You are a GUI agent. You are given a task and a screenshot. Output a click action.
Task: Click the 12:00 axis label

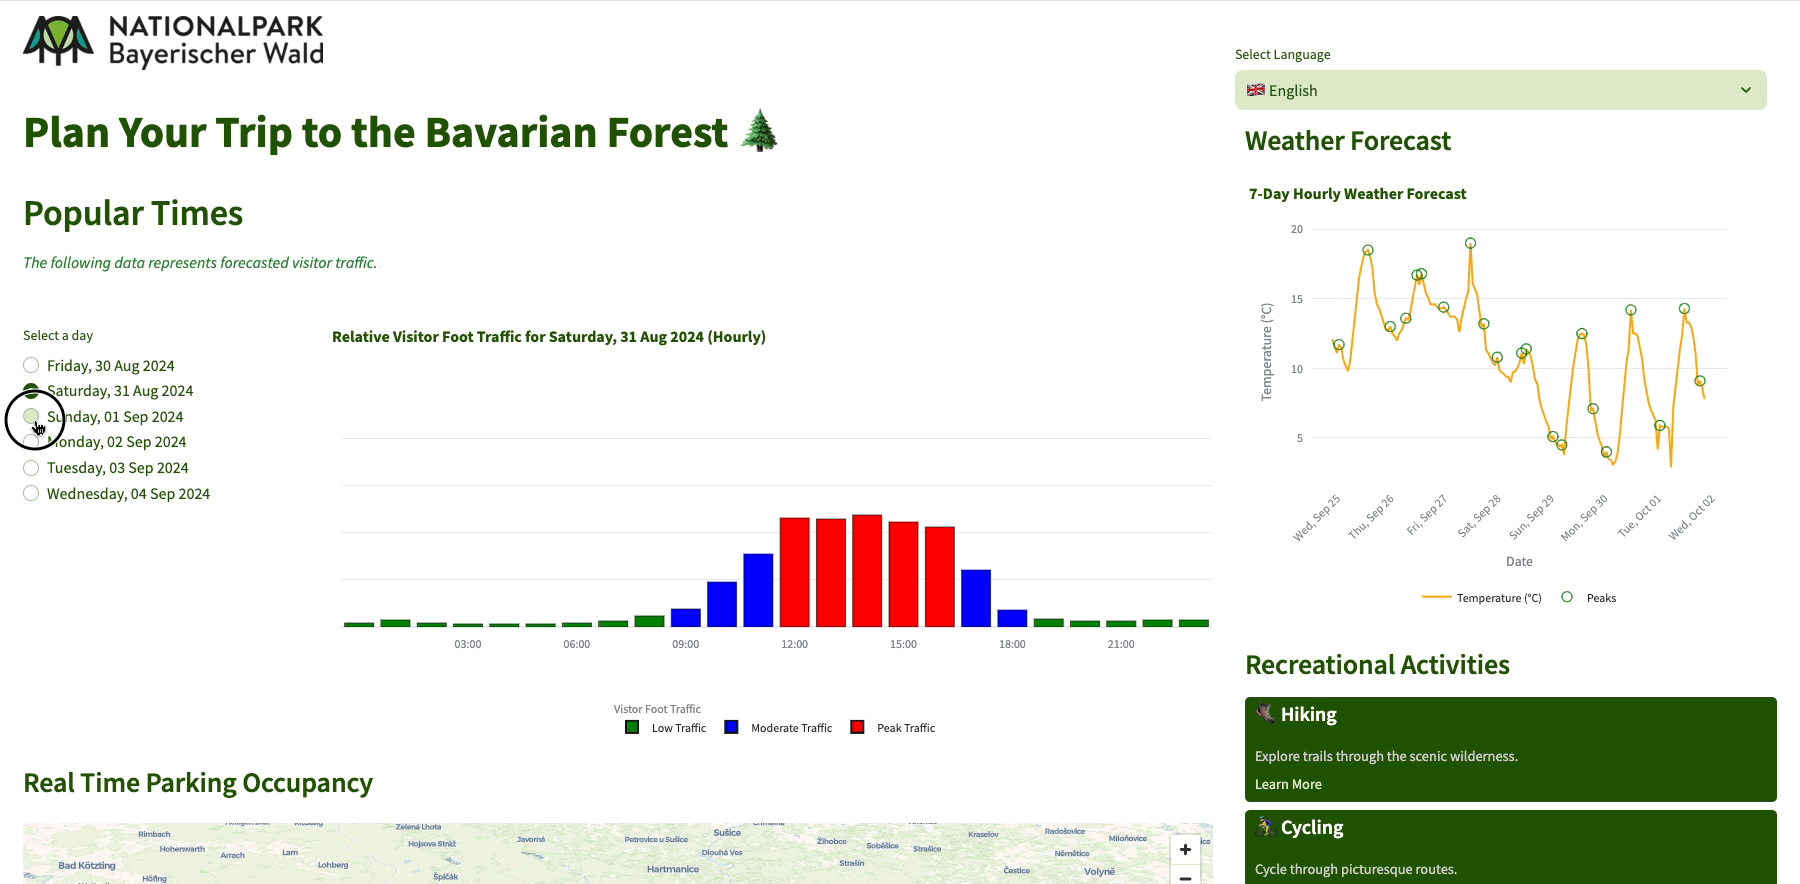(x=794, y=644)
